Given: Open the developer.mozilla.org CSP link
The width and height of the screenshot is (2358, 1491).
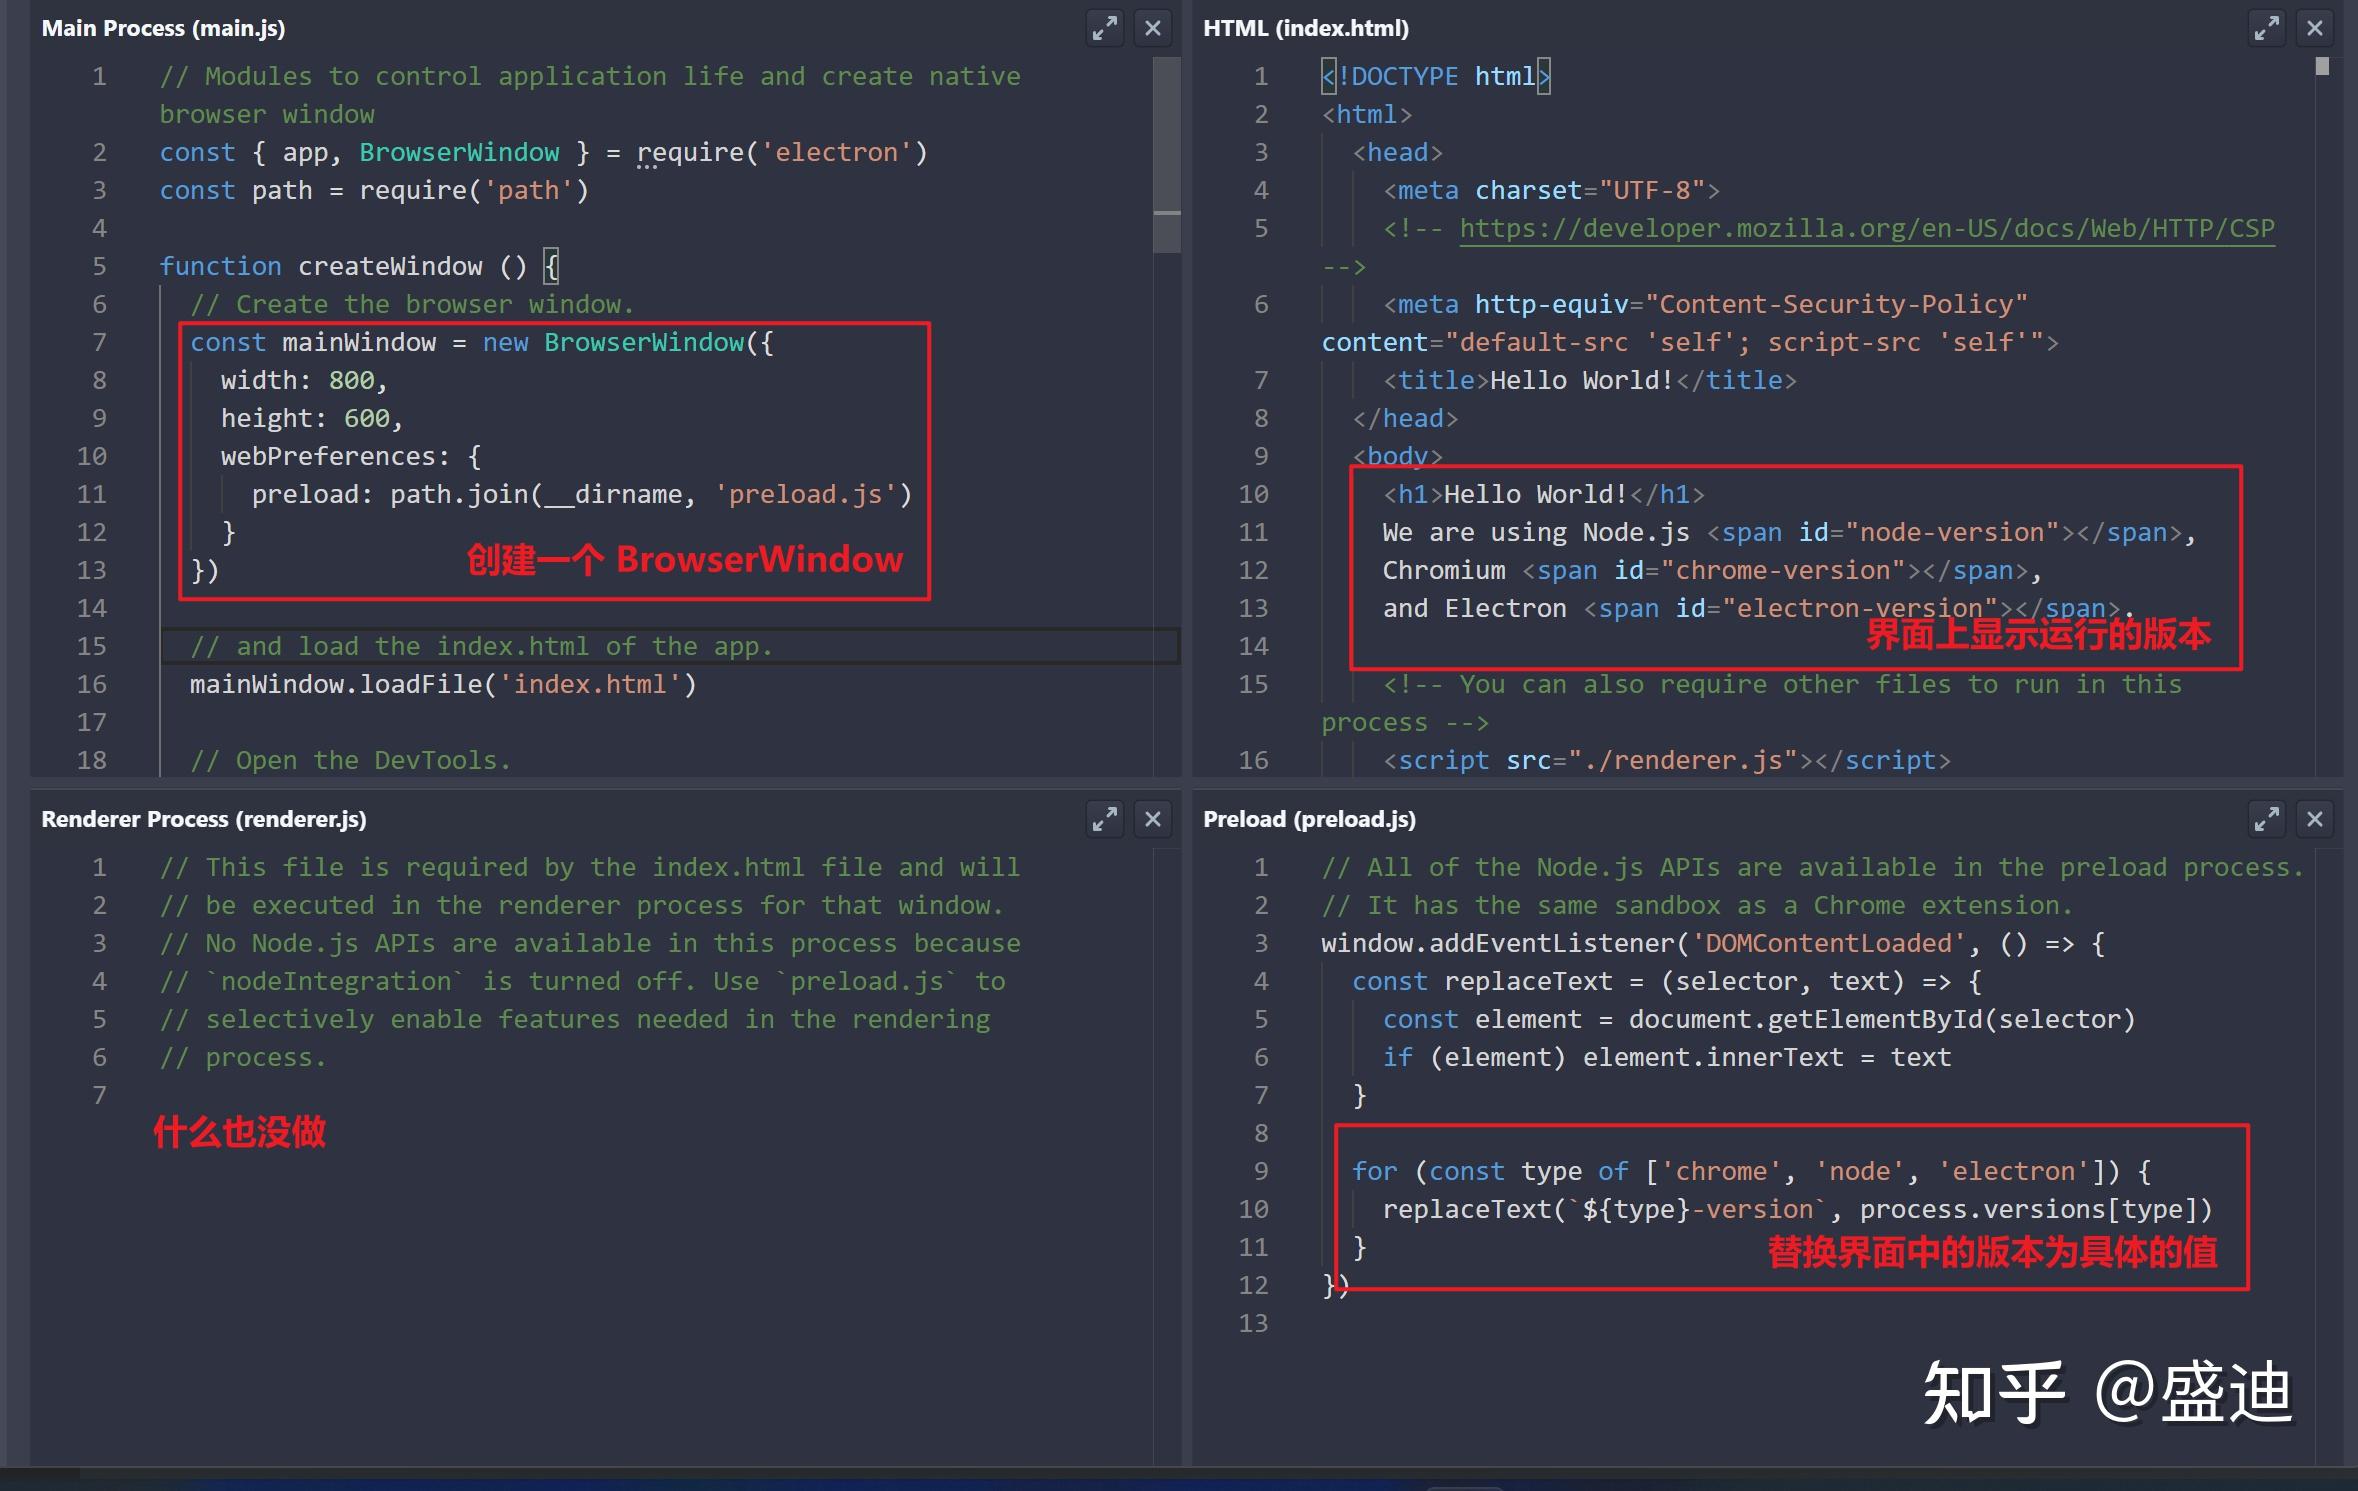Looking at the screenshot, I should coord(1866,229).
